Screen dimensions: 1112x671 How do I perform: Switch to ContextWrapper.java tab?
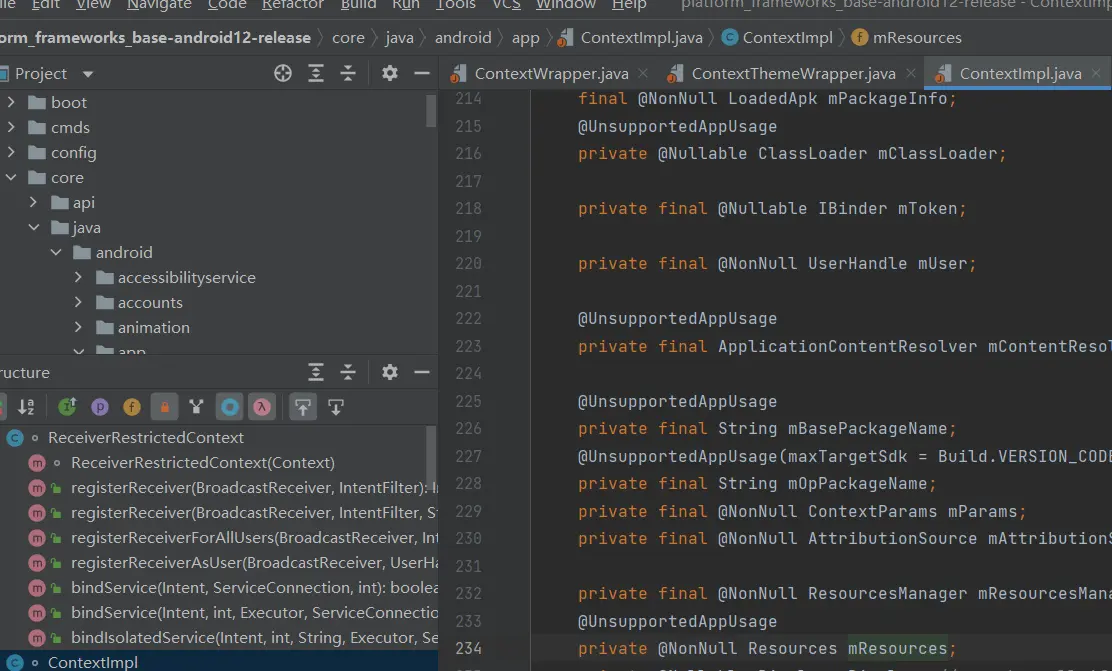point(551,73)
